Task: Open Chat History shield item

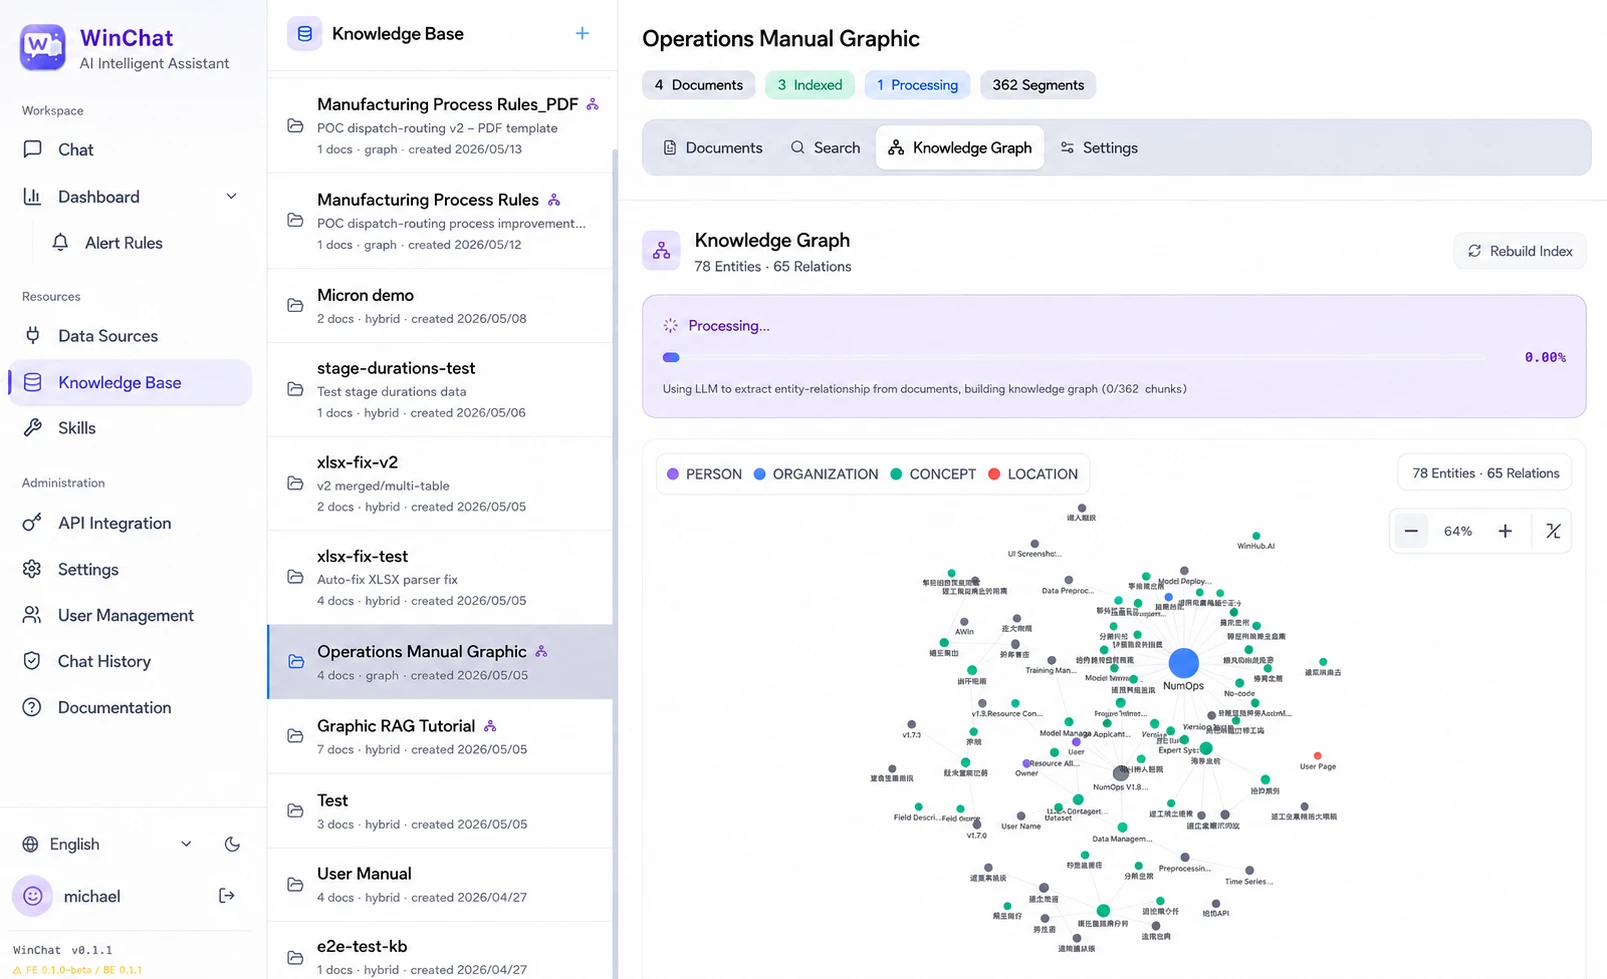Action: tap(130, 661)
